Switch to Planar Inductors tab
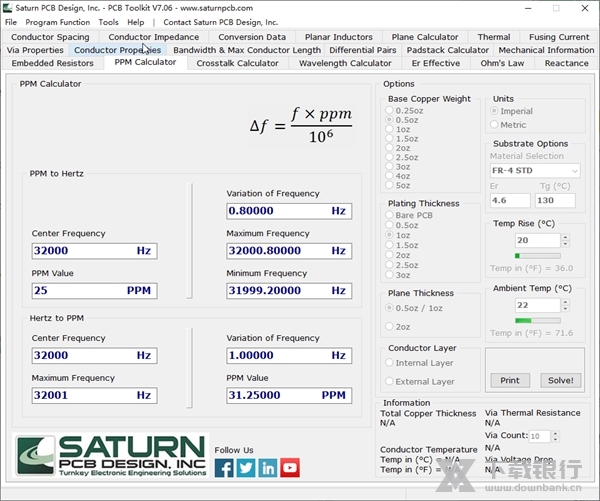600x501 pixels. pyautogui.click(x=339, y=37)
